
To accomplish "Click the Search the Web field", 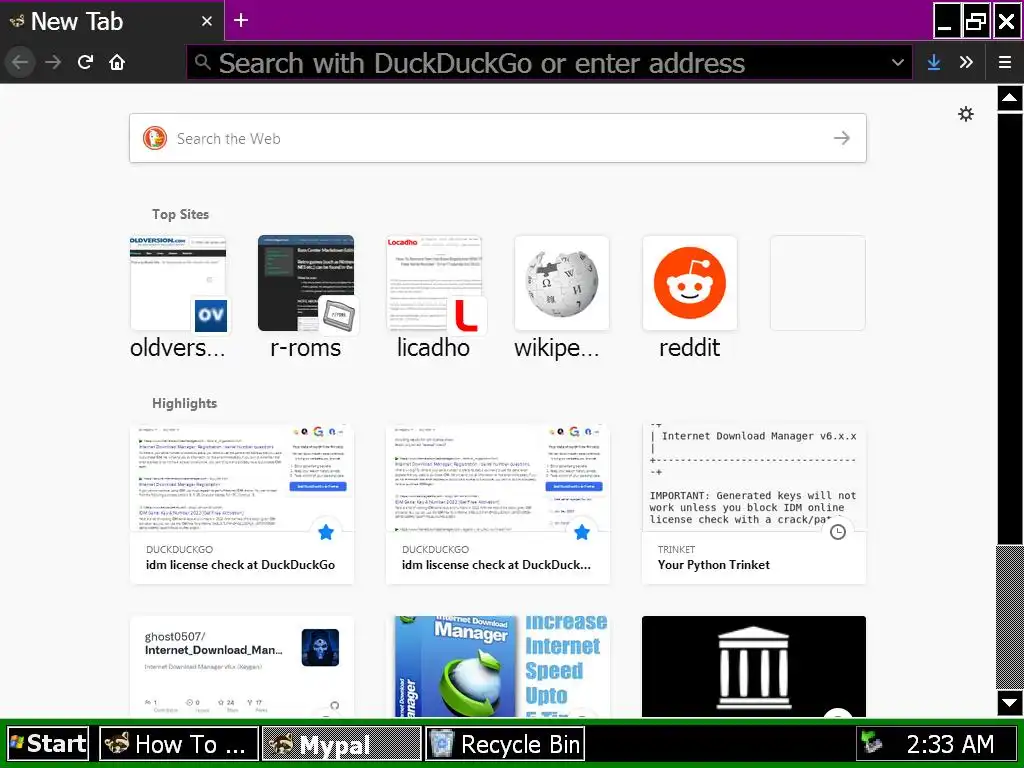I will 498,138.
